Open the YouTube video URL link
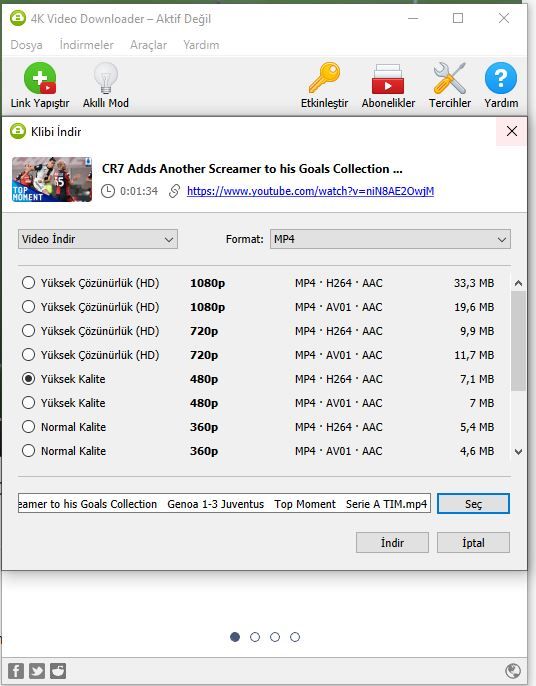 pos(310,191)
